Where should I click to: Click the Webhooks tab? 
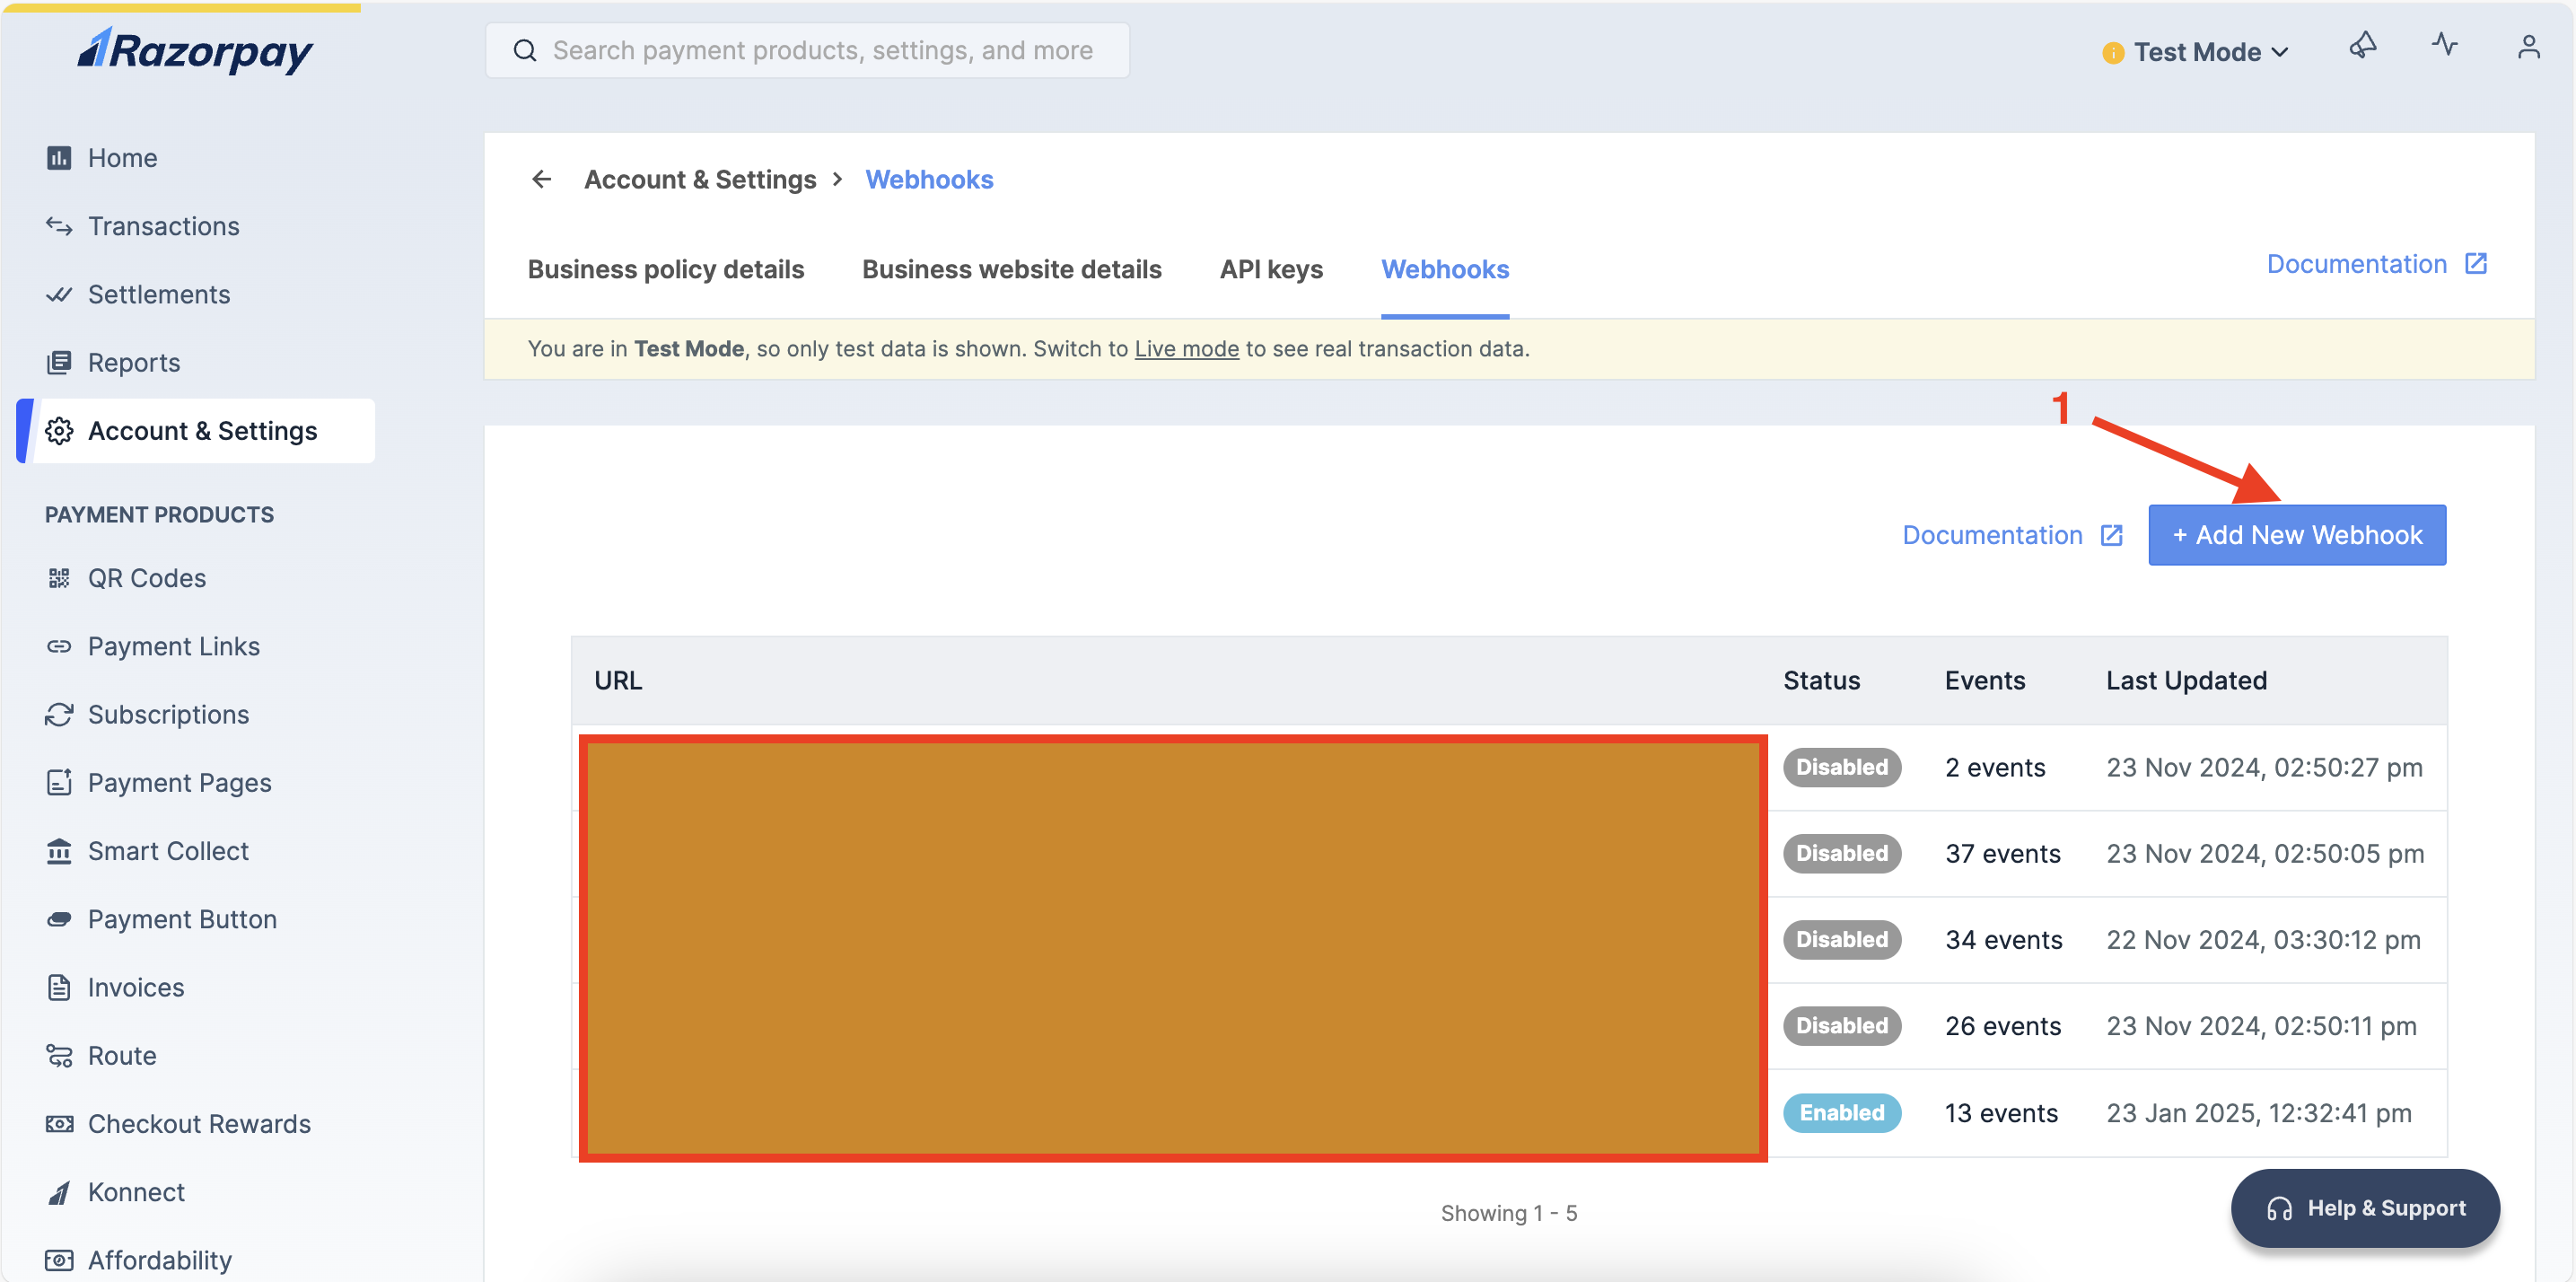(1442, 268)
